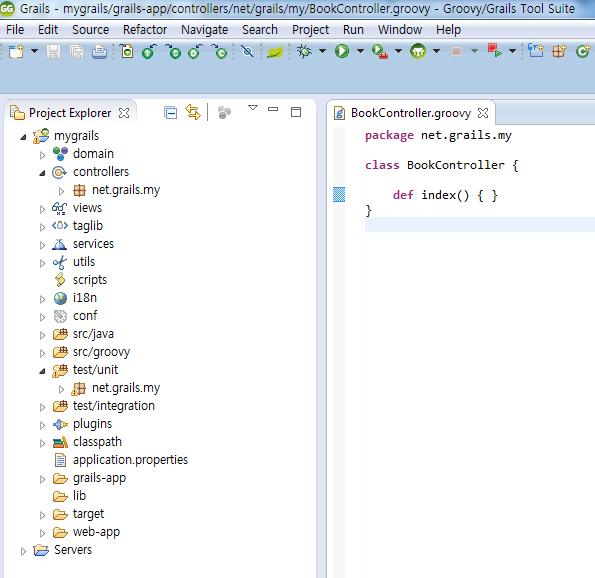Expand the domain folder node
The height and width of the screenshot is (578, 595).
pyautogui.click(x=42, y=155)
